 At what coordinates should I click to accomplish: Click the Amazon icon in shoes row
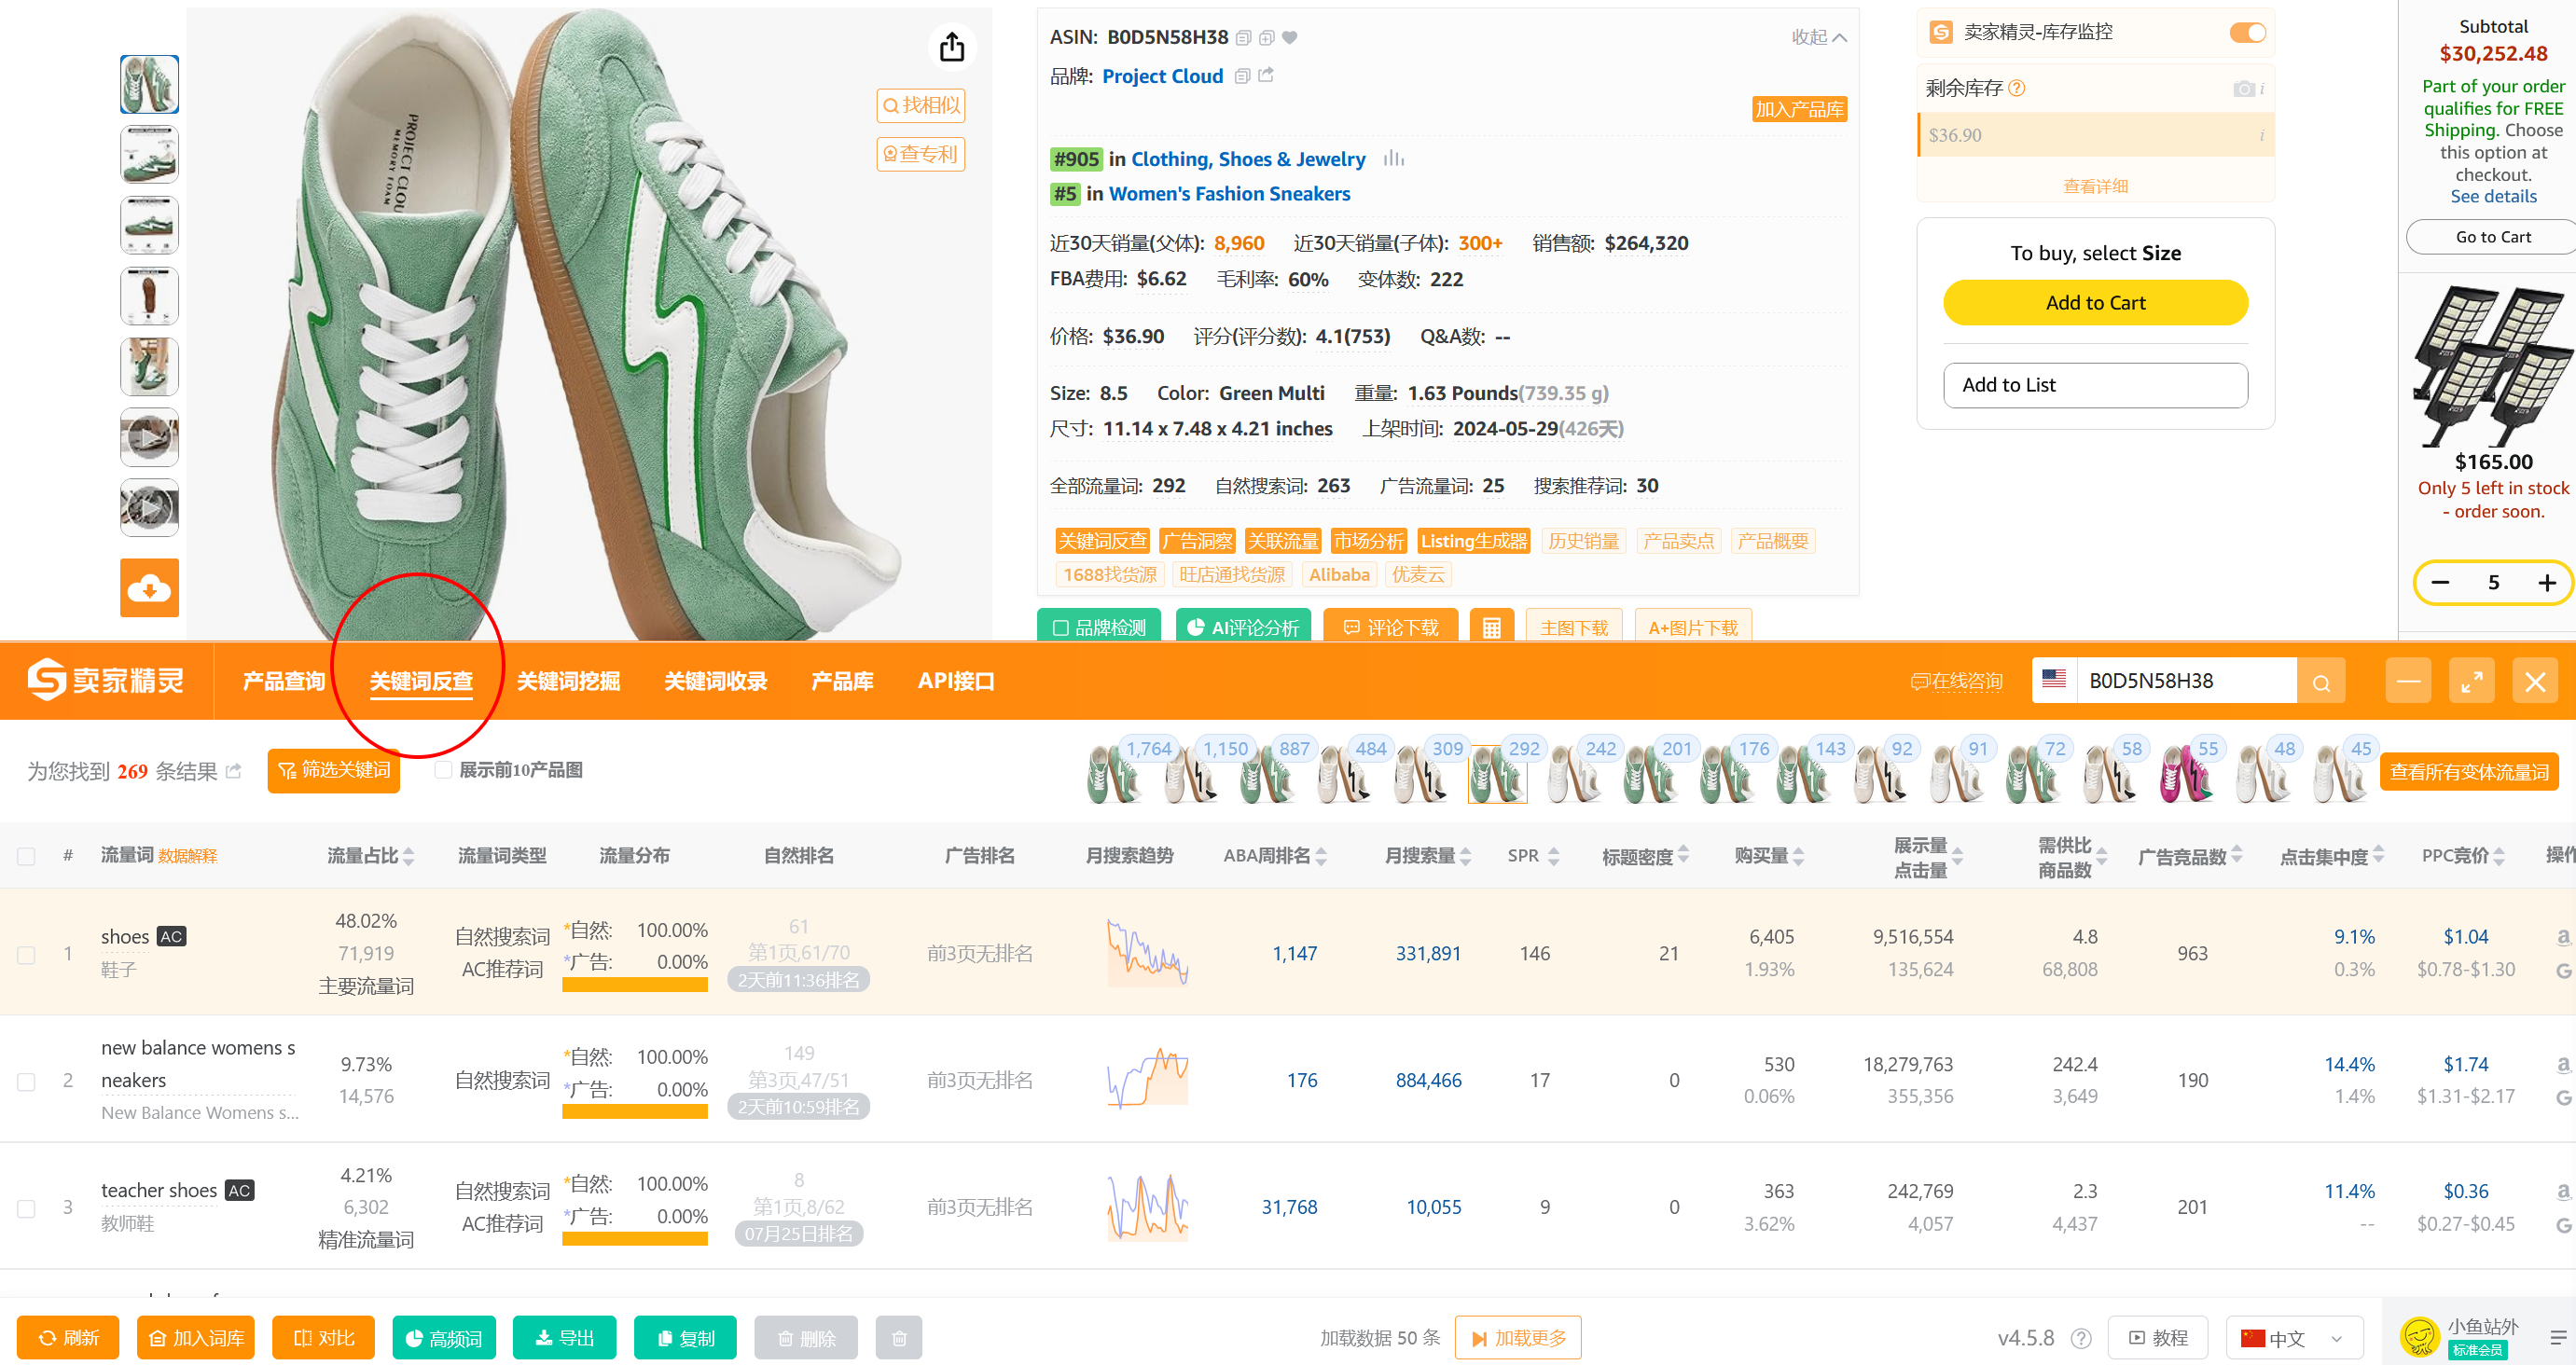[2563, 937]
